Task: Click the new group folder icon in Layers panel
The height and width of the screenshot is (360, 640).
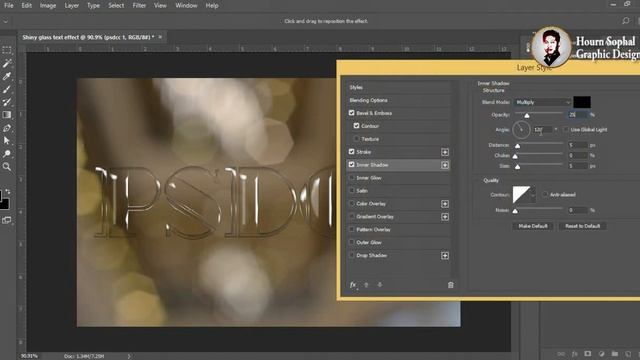Action: 615,354
